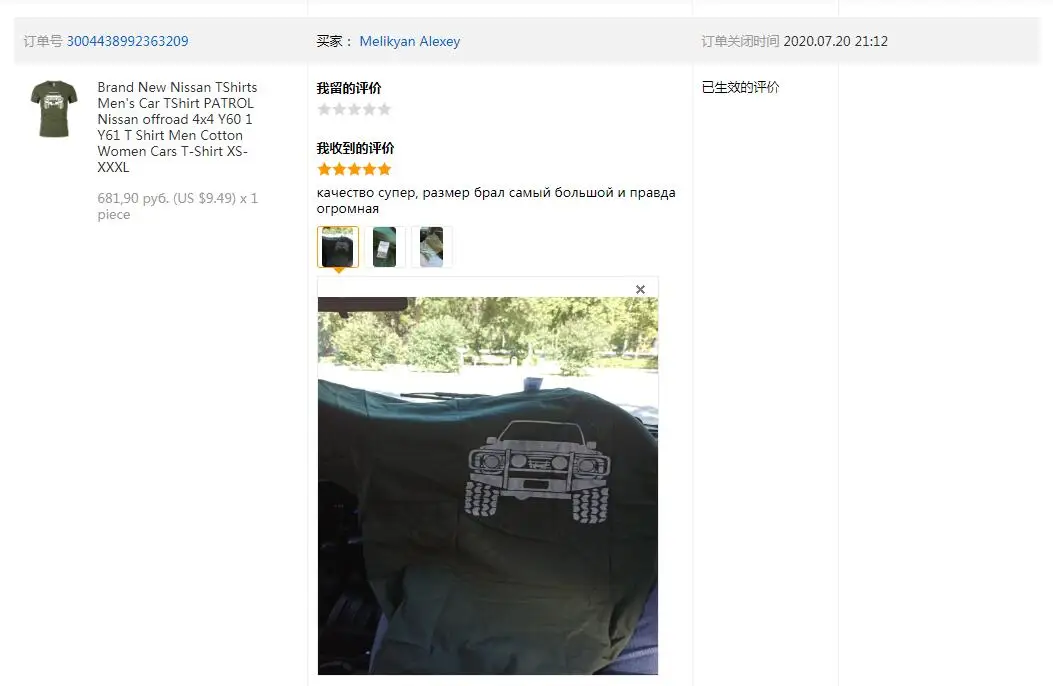Rate one star in my left feedback
Image resolution: width=1053 pixels, height=686 pixels.
click(324, 109)
